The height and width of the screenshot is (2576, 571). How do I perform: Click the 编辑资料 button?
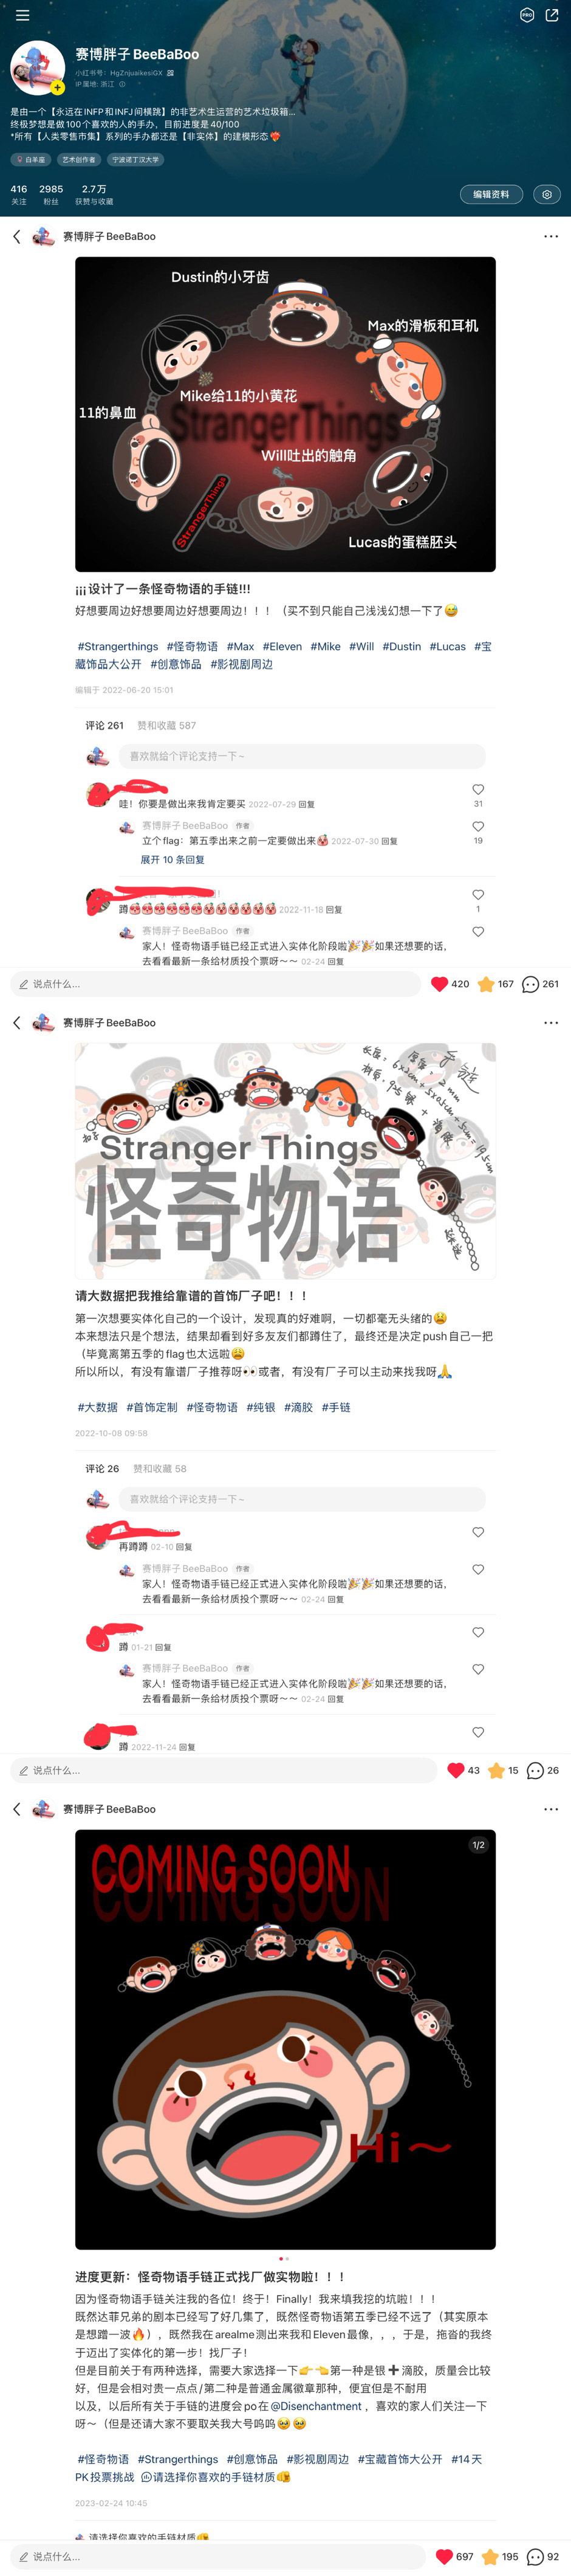click(x=491, y=194)
